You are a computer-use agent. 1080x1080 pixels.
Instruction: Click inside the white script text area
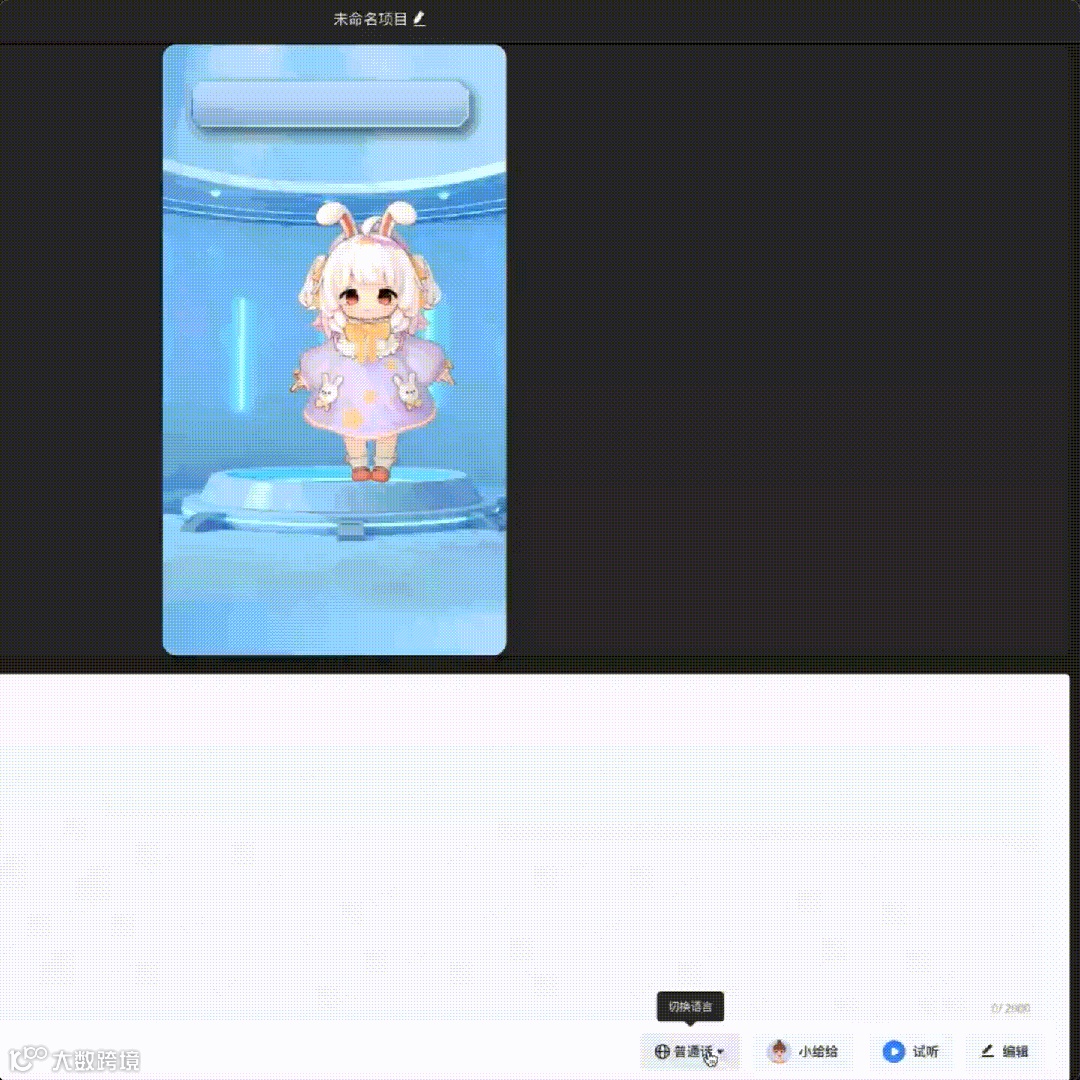pyautogui.click(x=534, y=847)
